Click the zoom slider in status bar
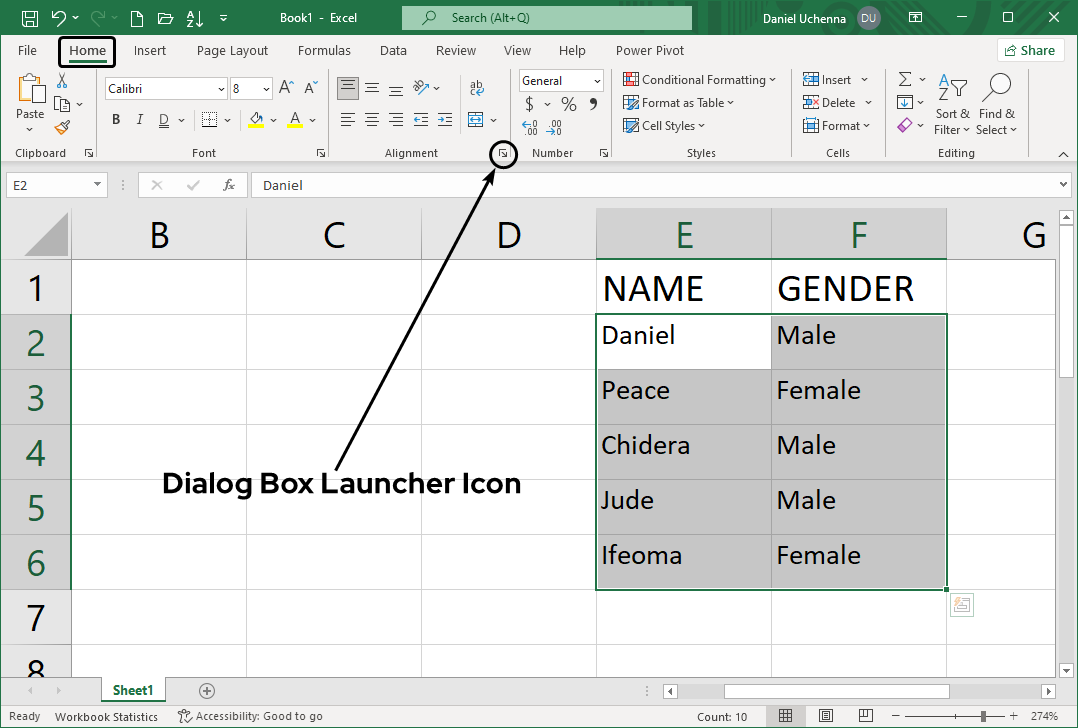Screen dimensions: 1078x728 tap(983, 716)
